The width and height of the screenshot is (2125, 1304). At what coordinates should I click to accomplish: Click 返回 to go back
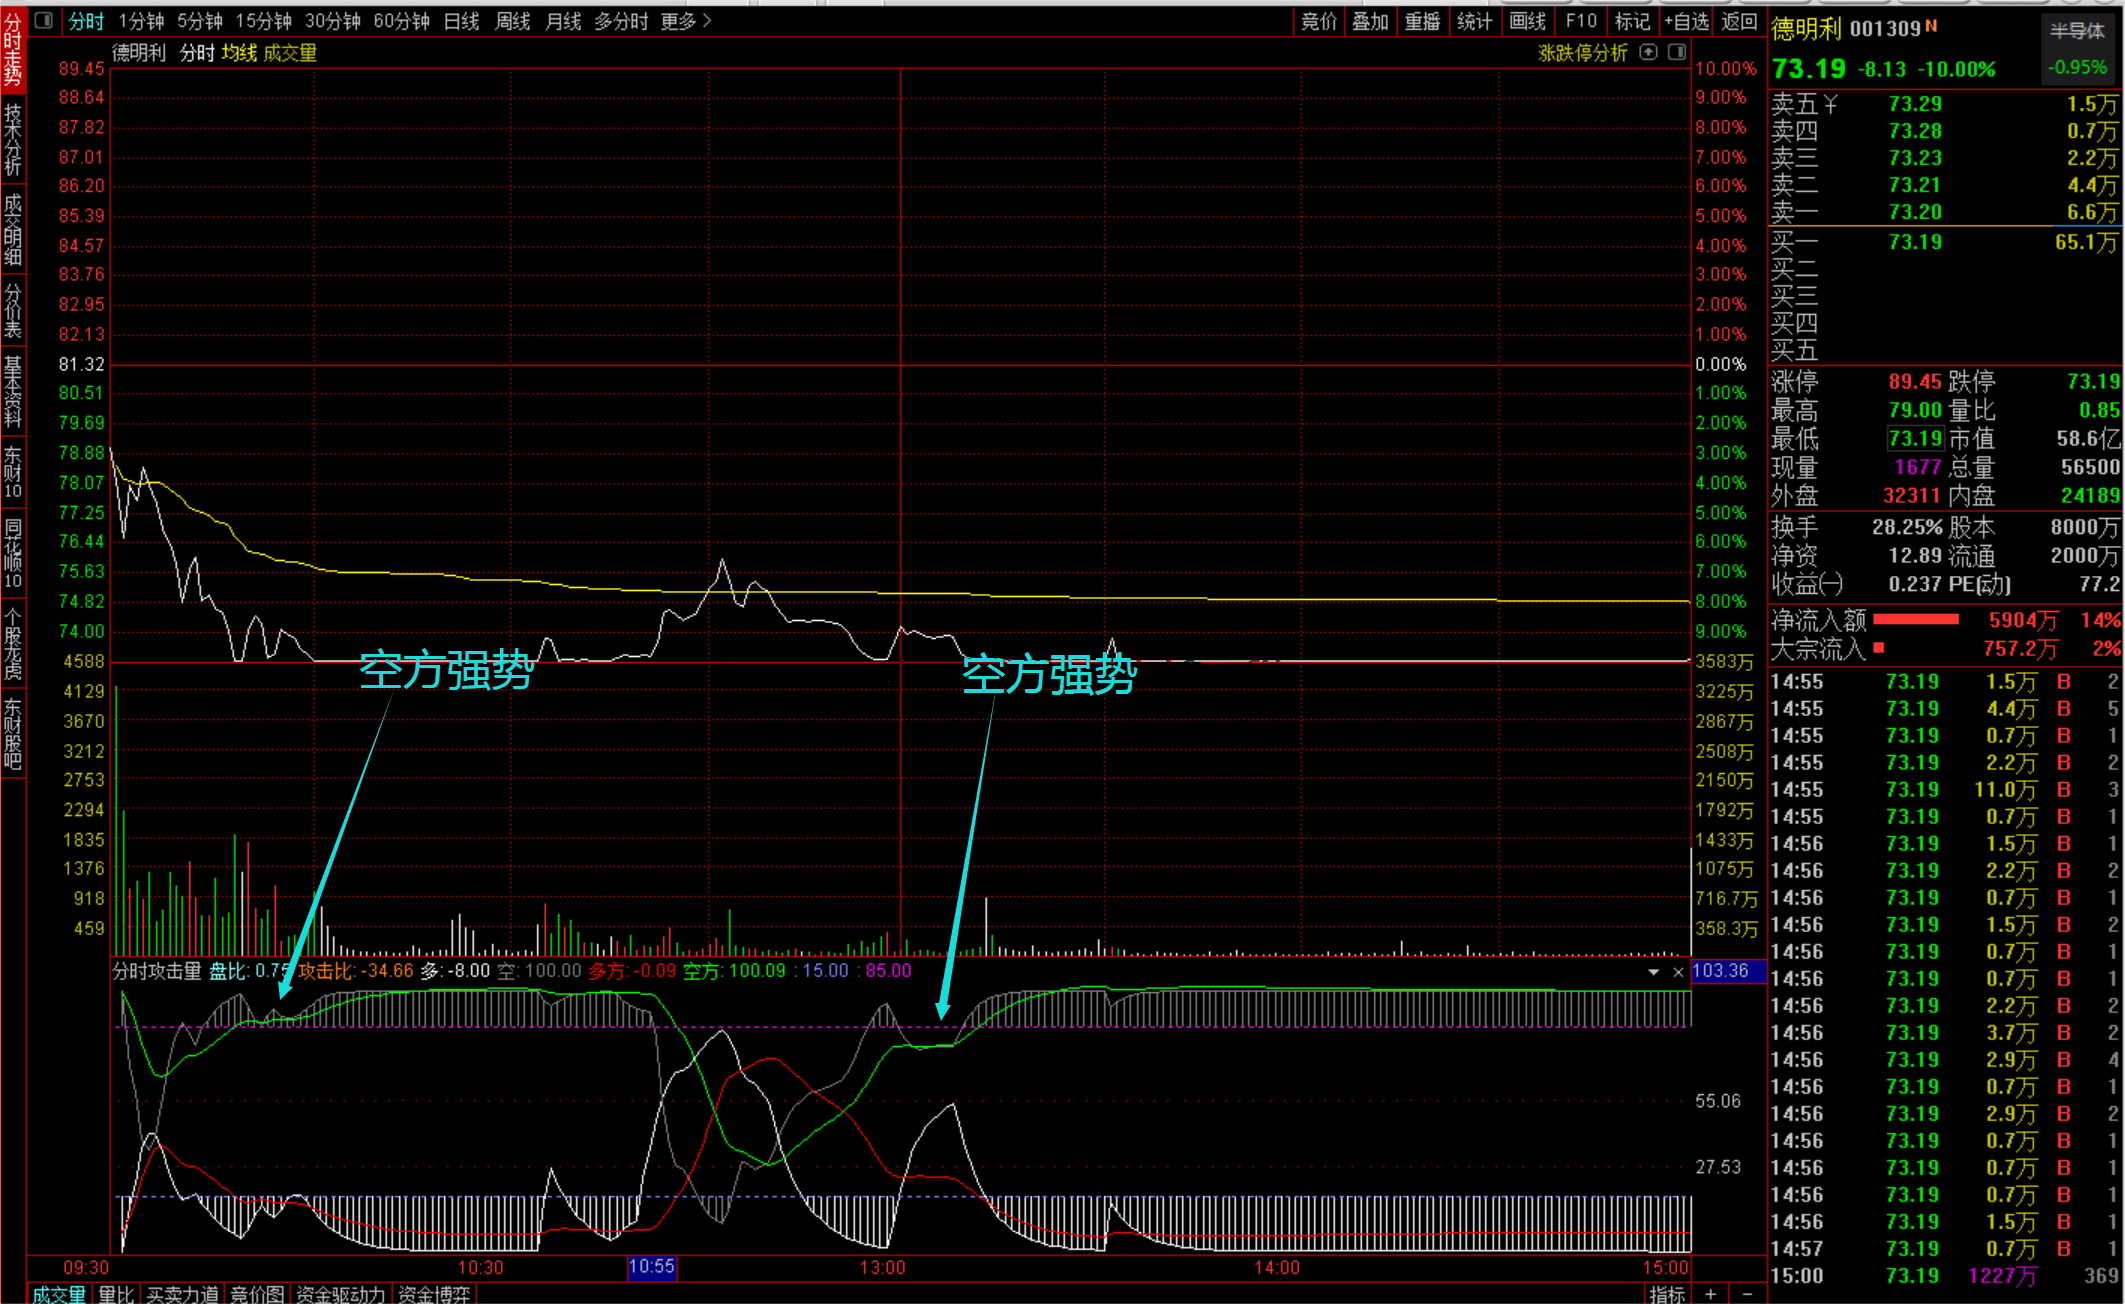point(1739,21)
